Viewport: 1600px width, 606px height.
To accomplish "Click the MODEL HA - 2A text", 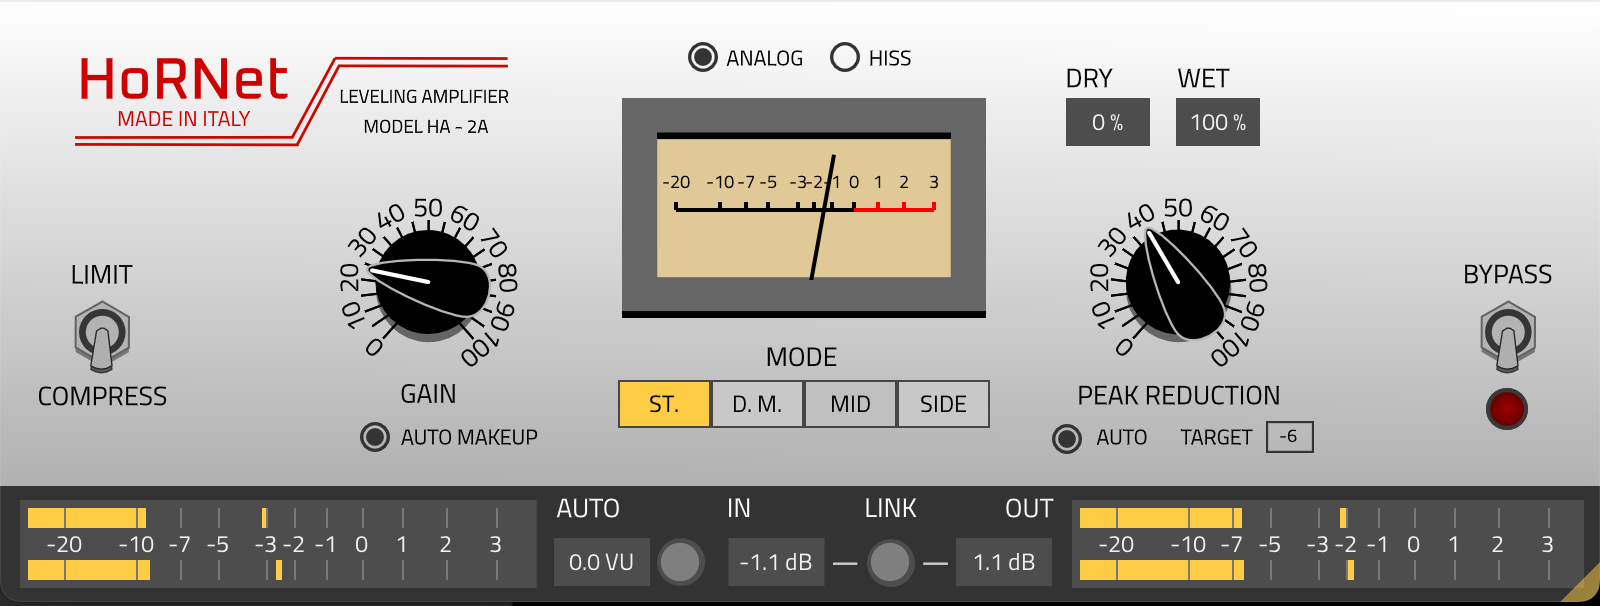I will pos(426,127).
